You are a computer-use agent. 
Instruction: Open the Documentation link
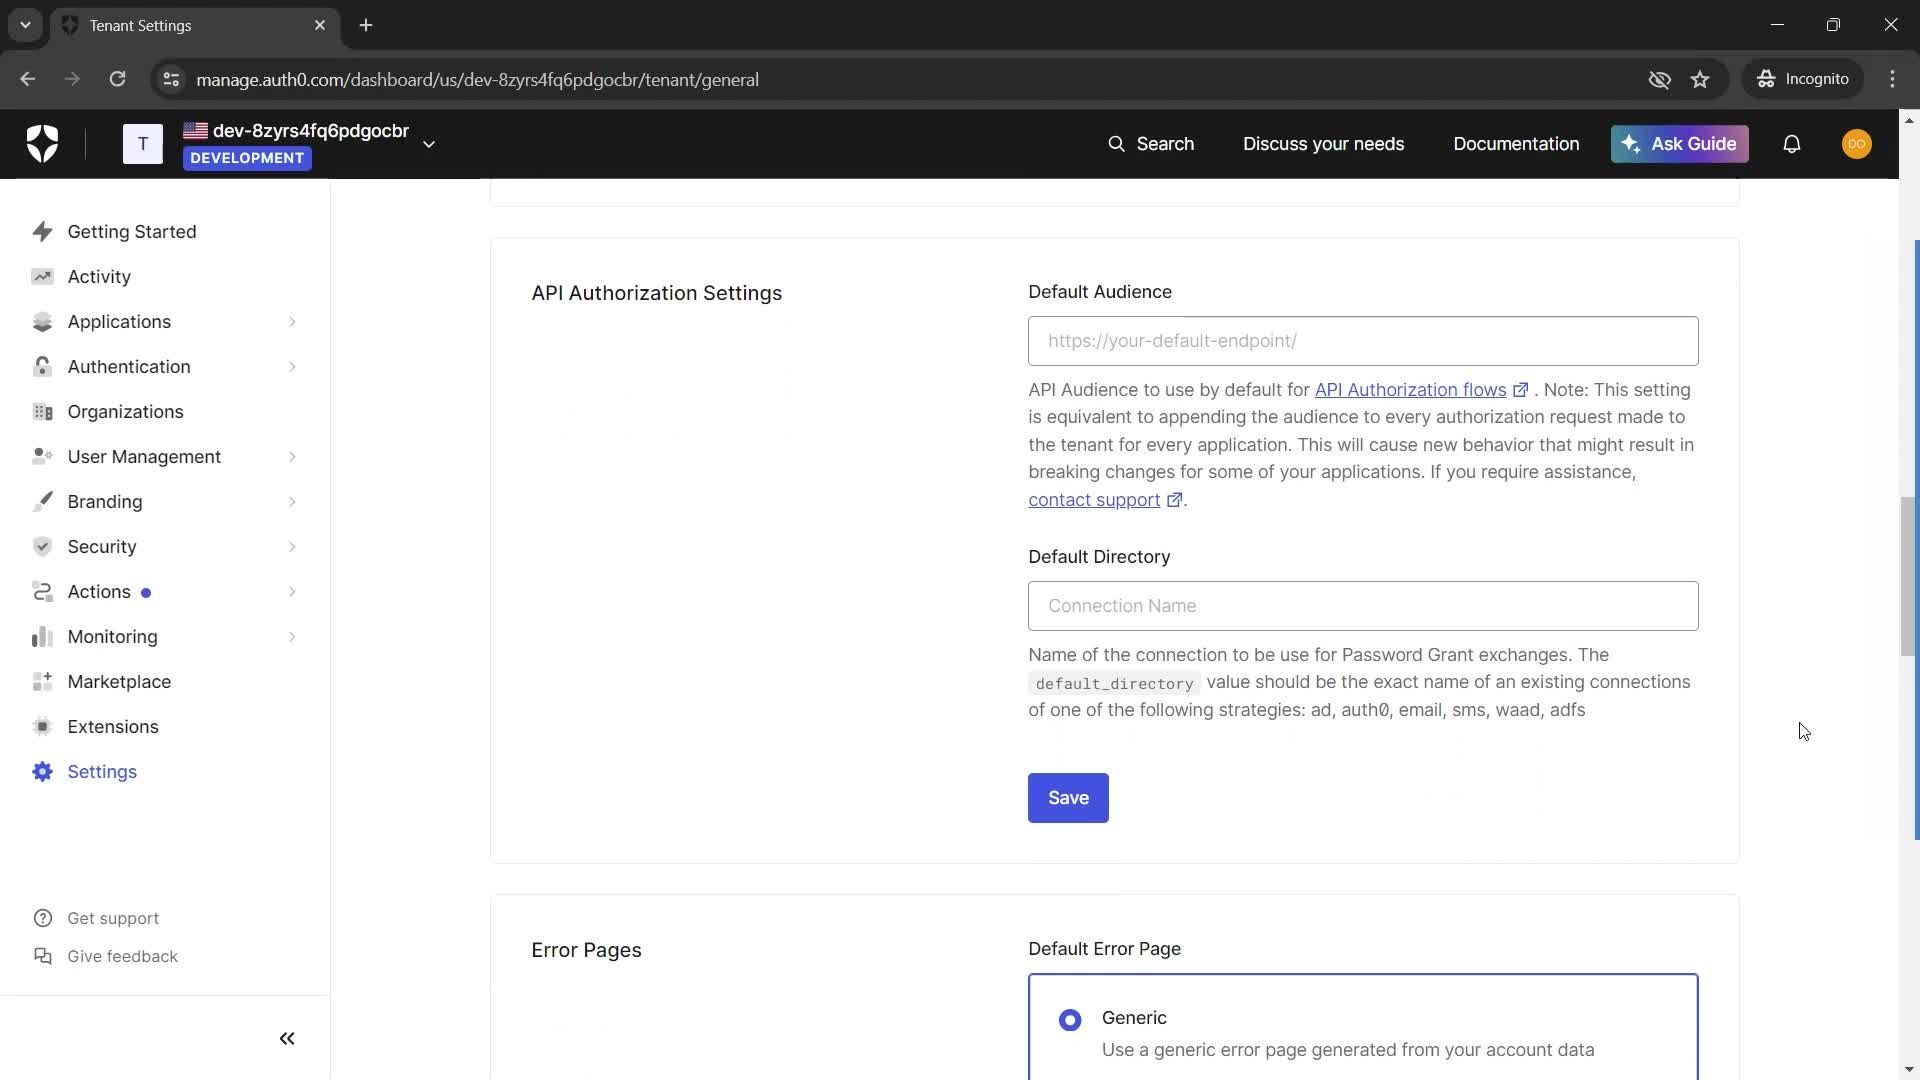click(x=1516, y=144)
